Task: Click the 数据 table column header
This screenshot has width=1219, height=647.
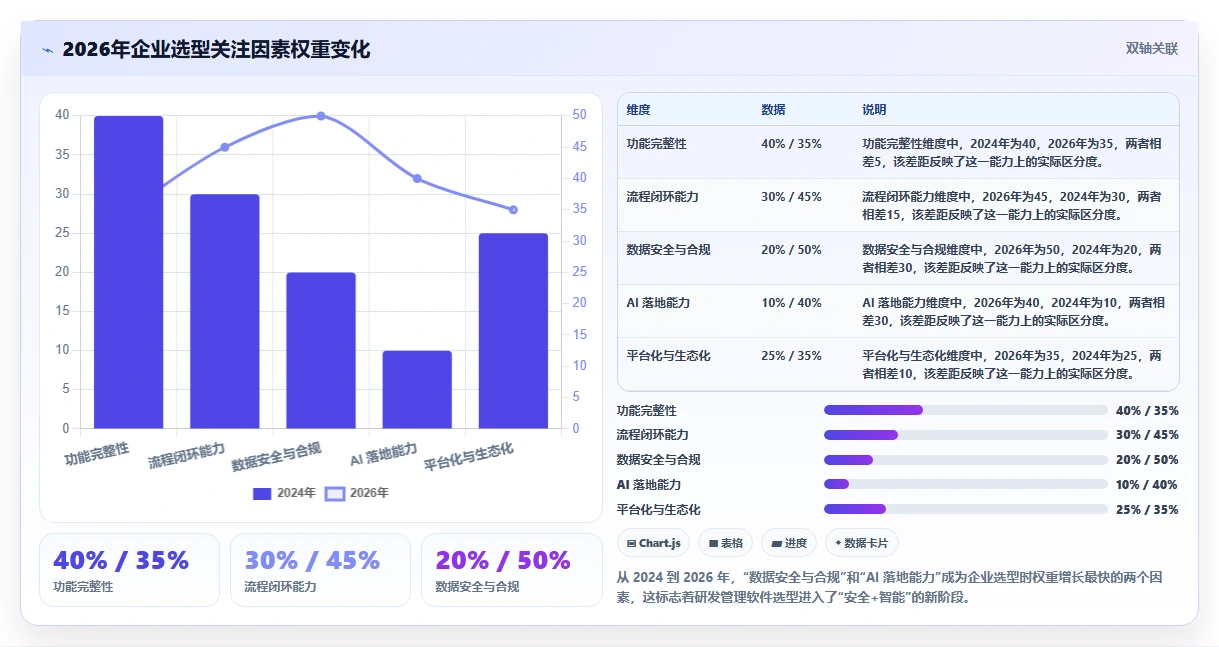Action: 773,110
